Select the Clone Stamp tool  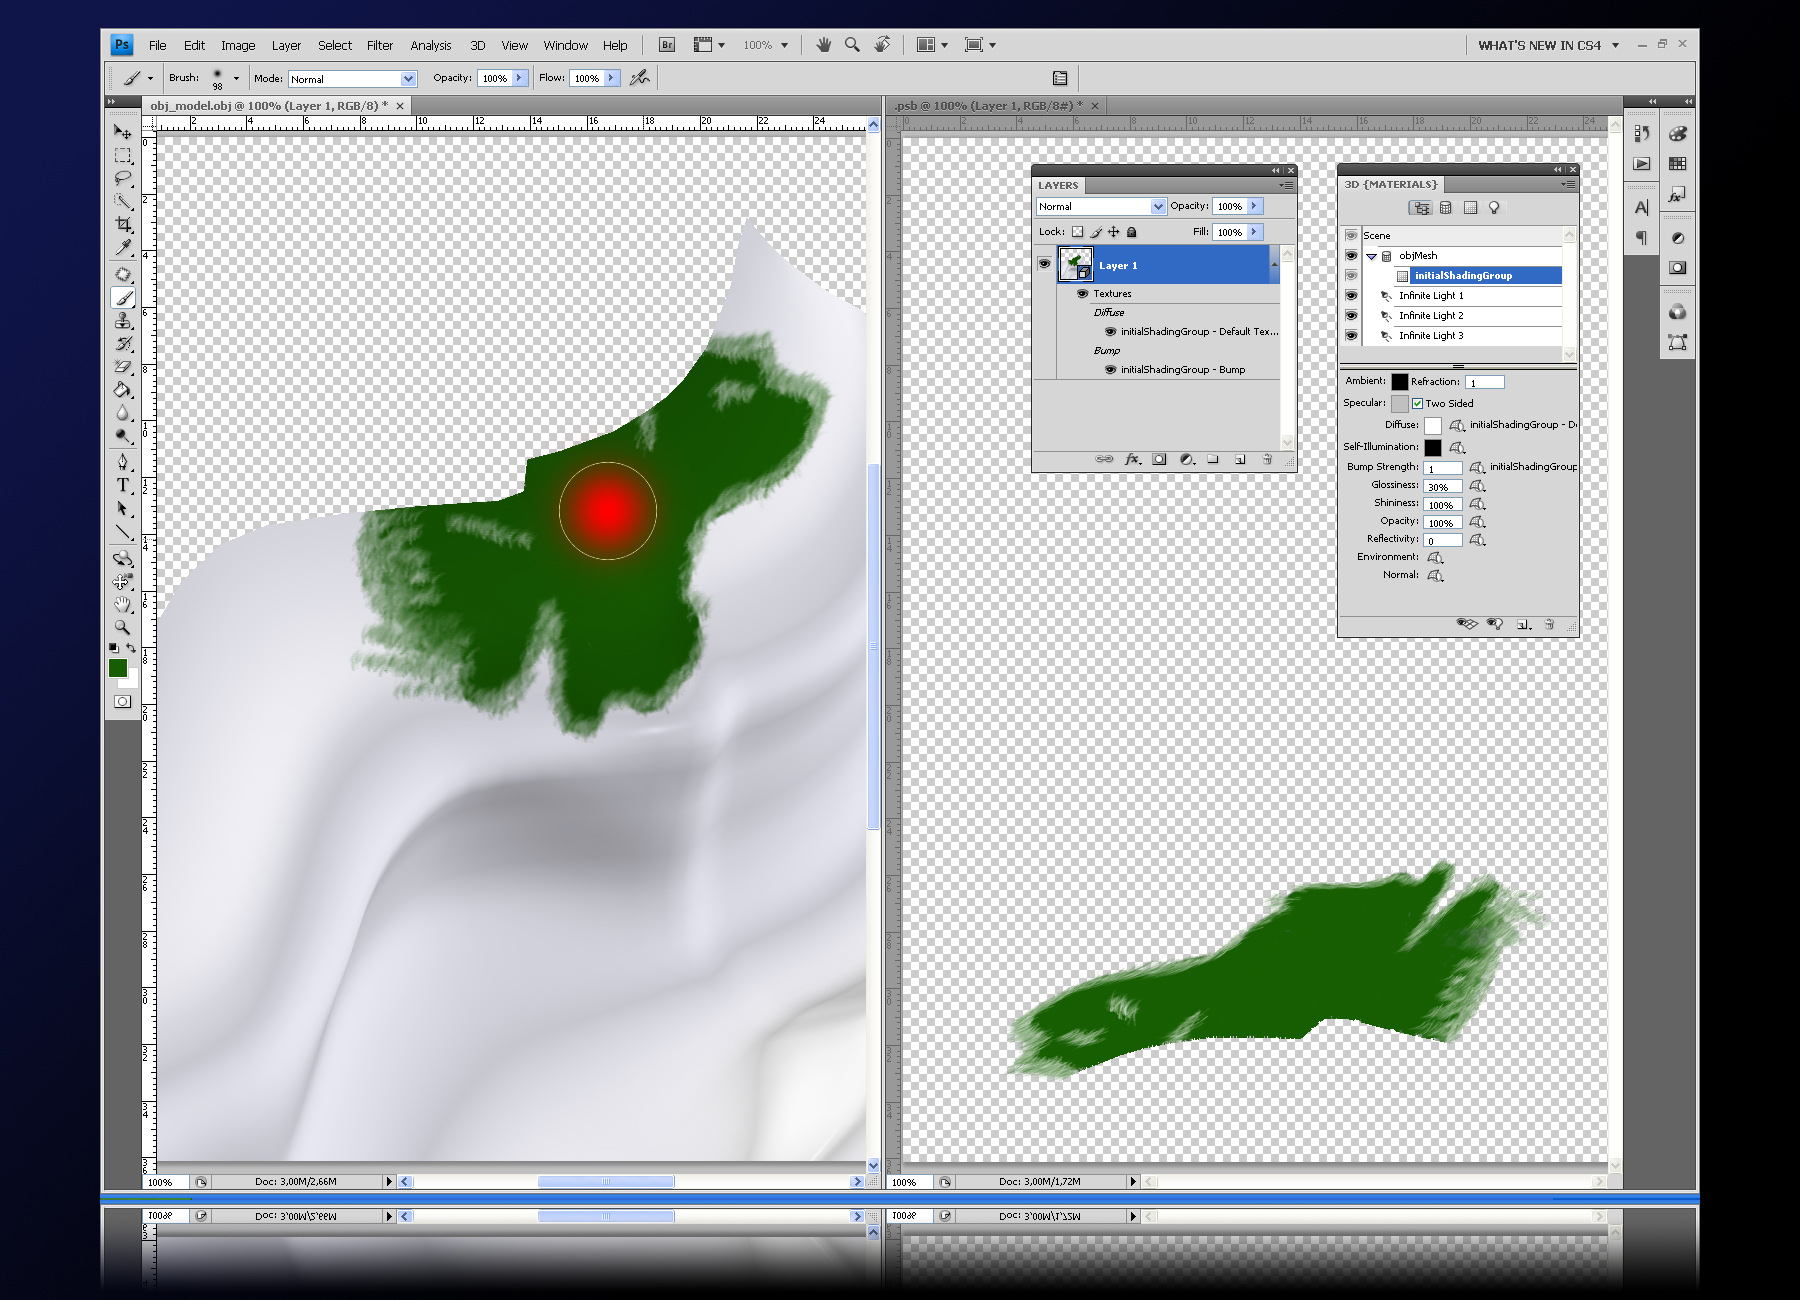point(122,321)
